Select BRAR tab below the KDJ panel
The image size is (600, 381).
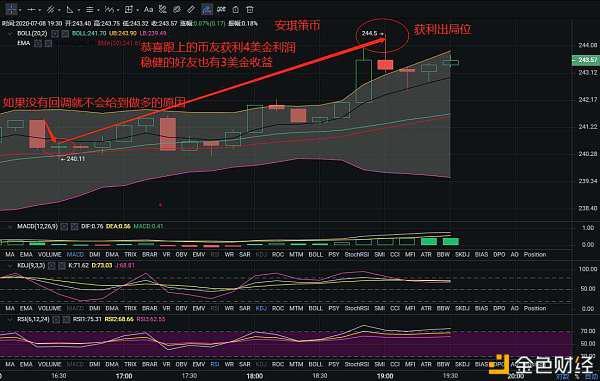click(149, 308)
